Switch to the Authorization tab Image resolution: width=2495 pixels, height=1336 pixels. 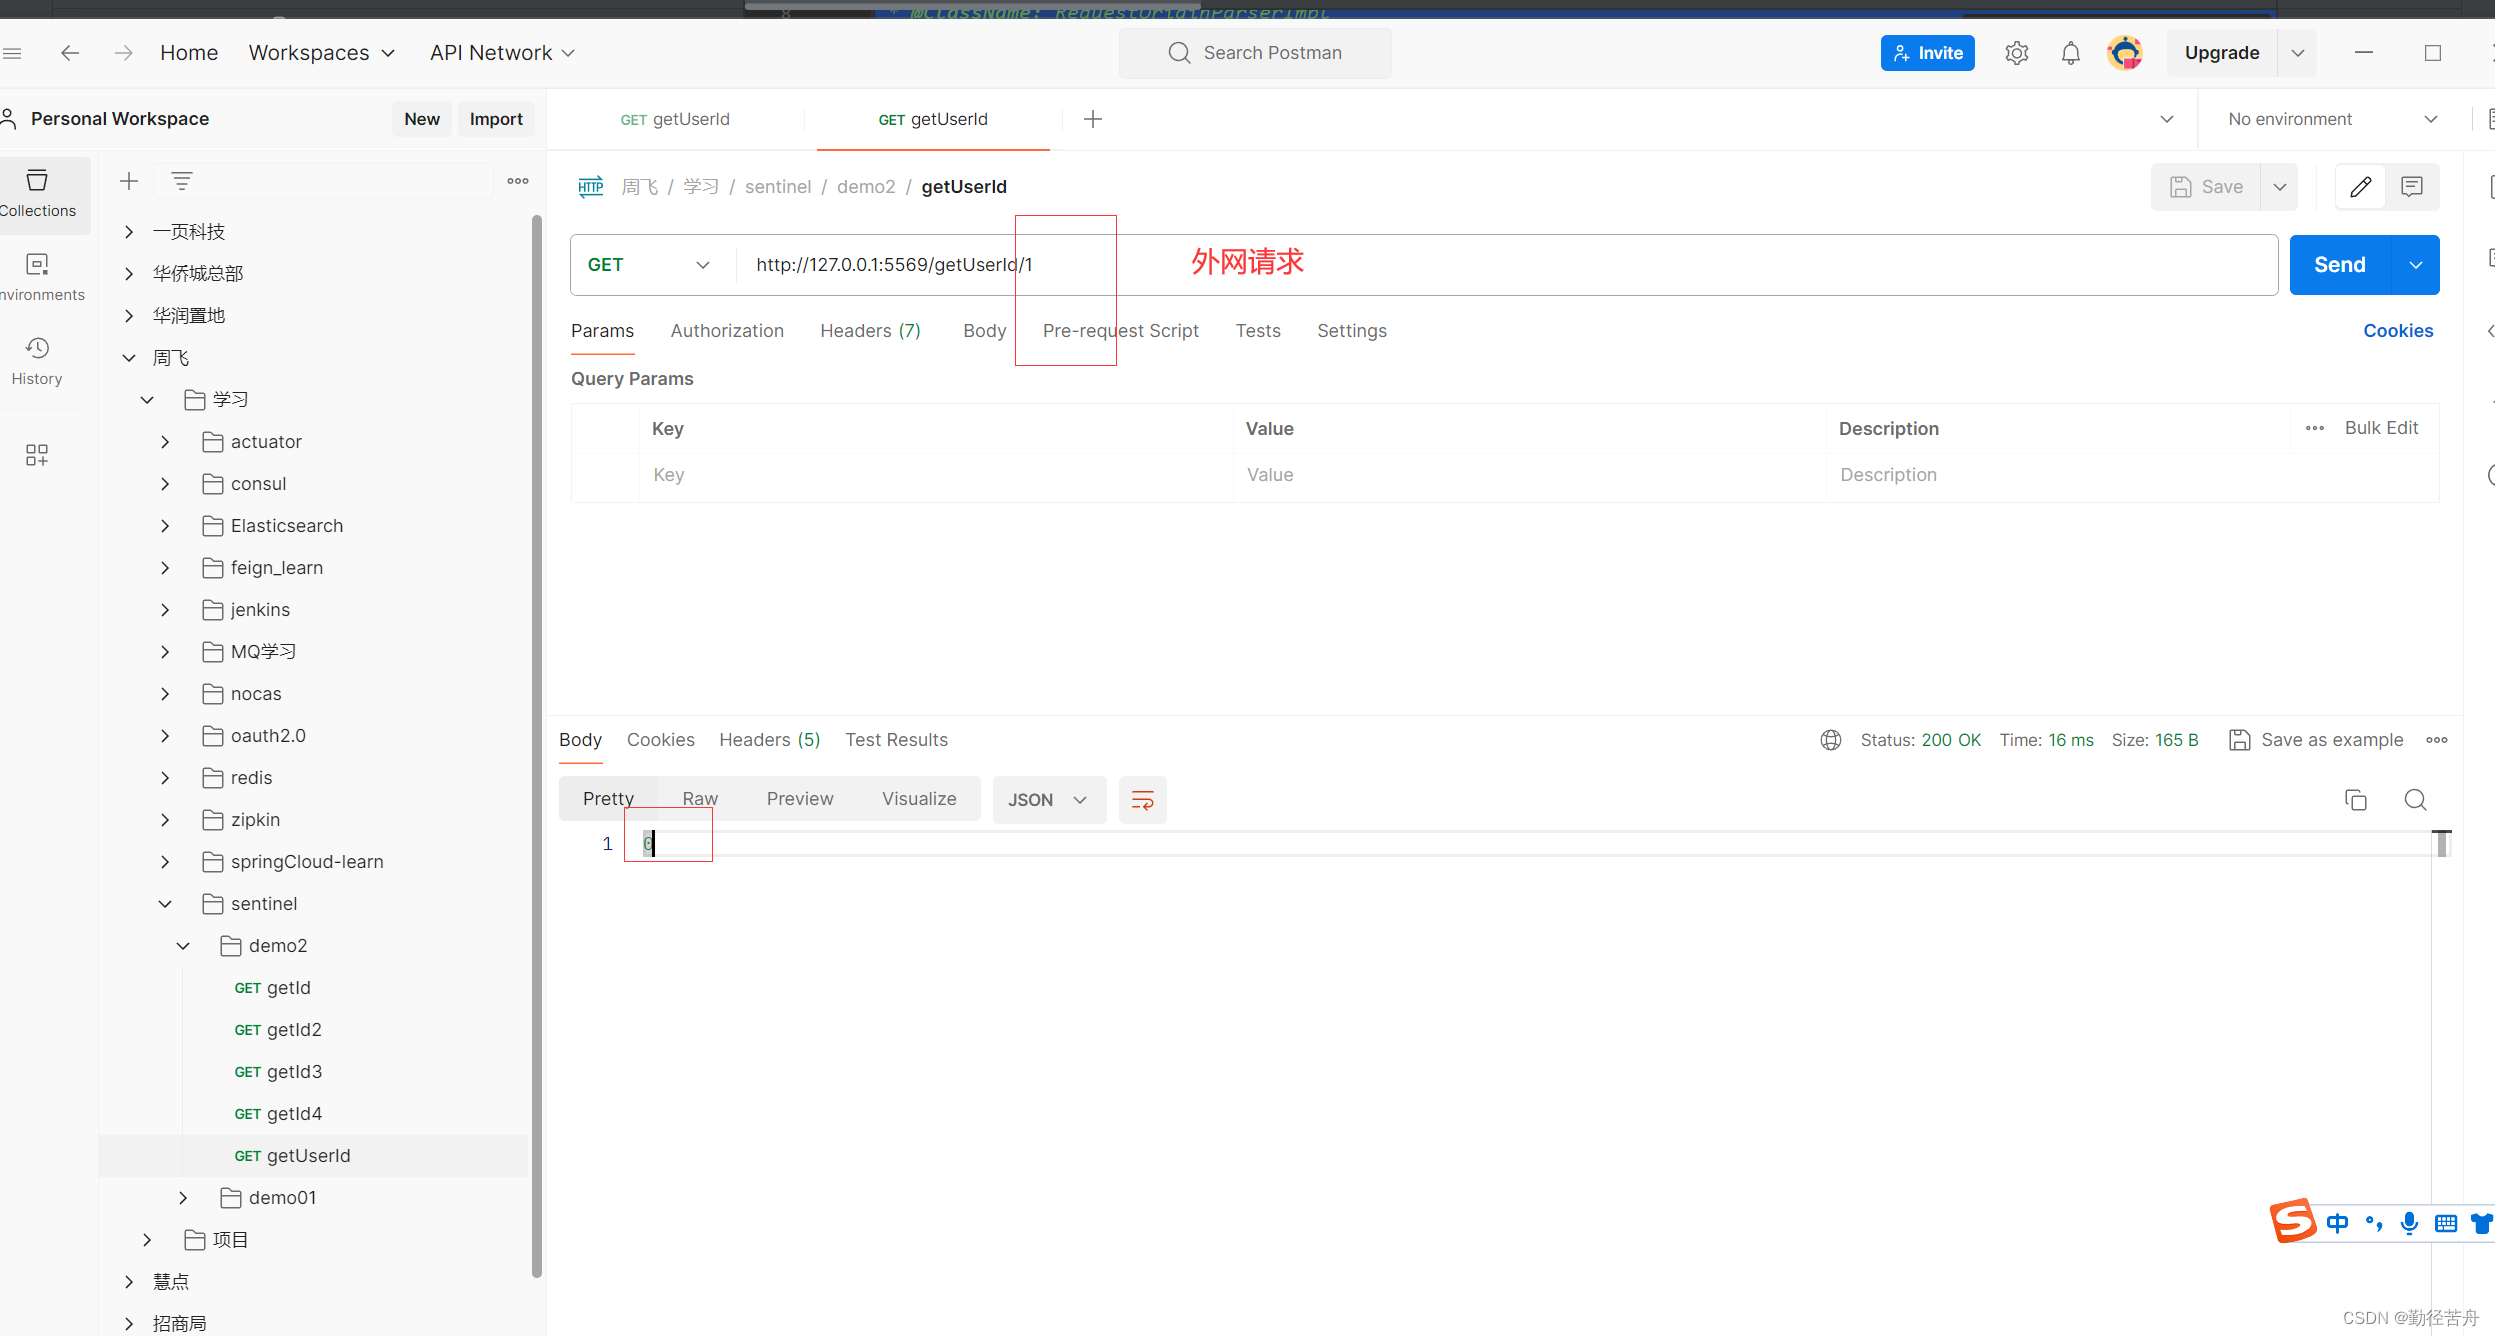(x=727, y=331)
